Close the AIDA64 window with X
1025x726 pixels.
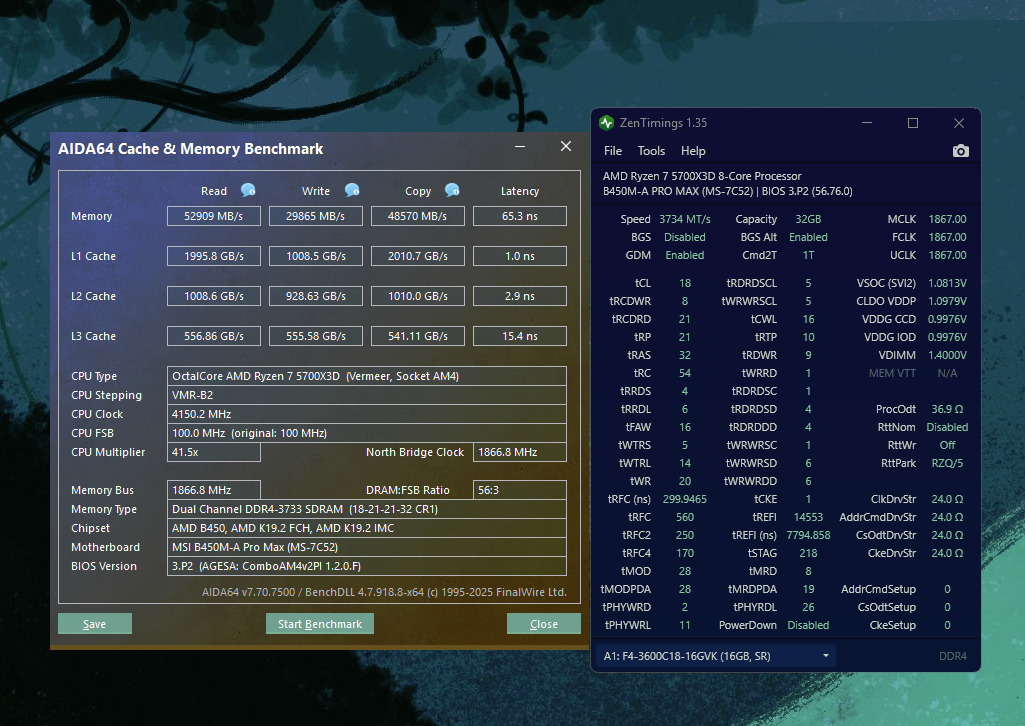pyautogui.click(x=566, y=146)
